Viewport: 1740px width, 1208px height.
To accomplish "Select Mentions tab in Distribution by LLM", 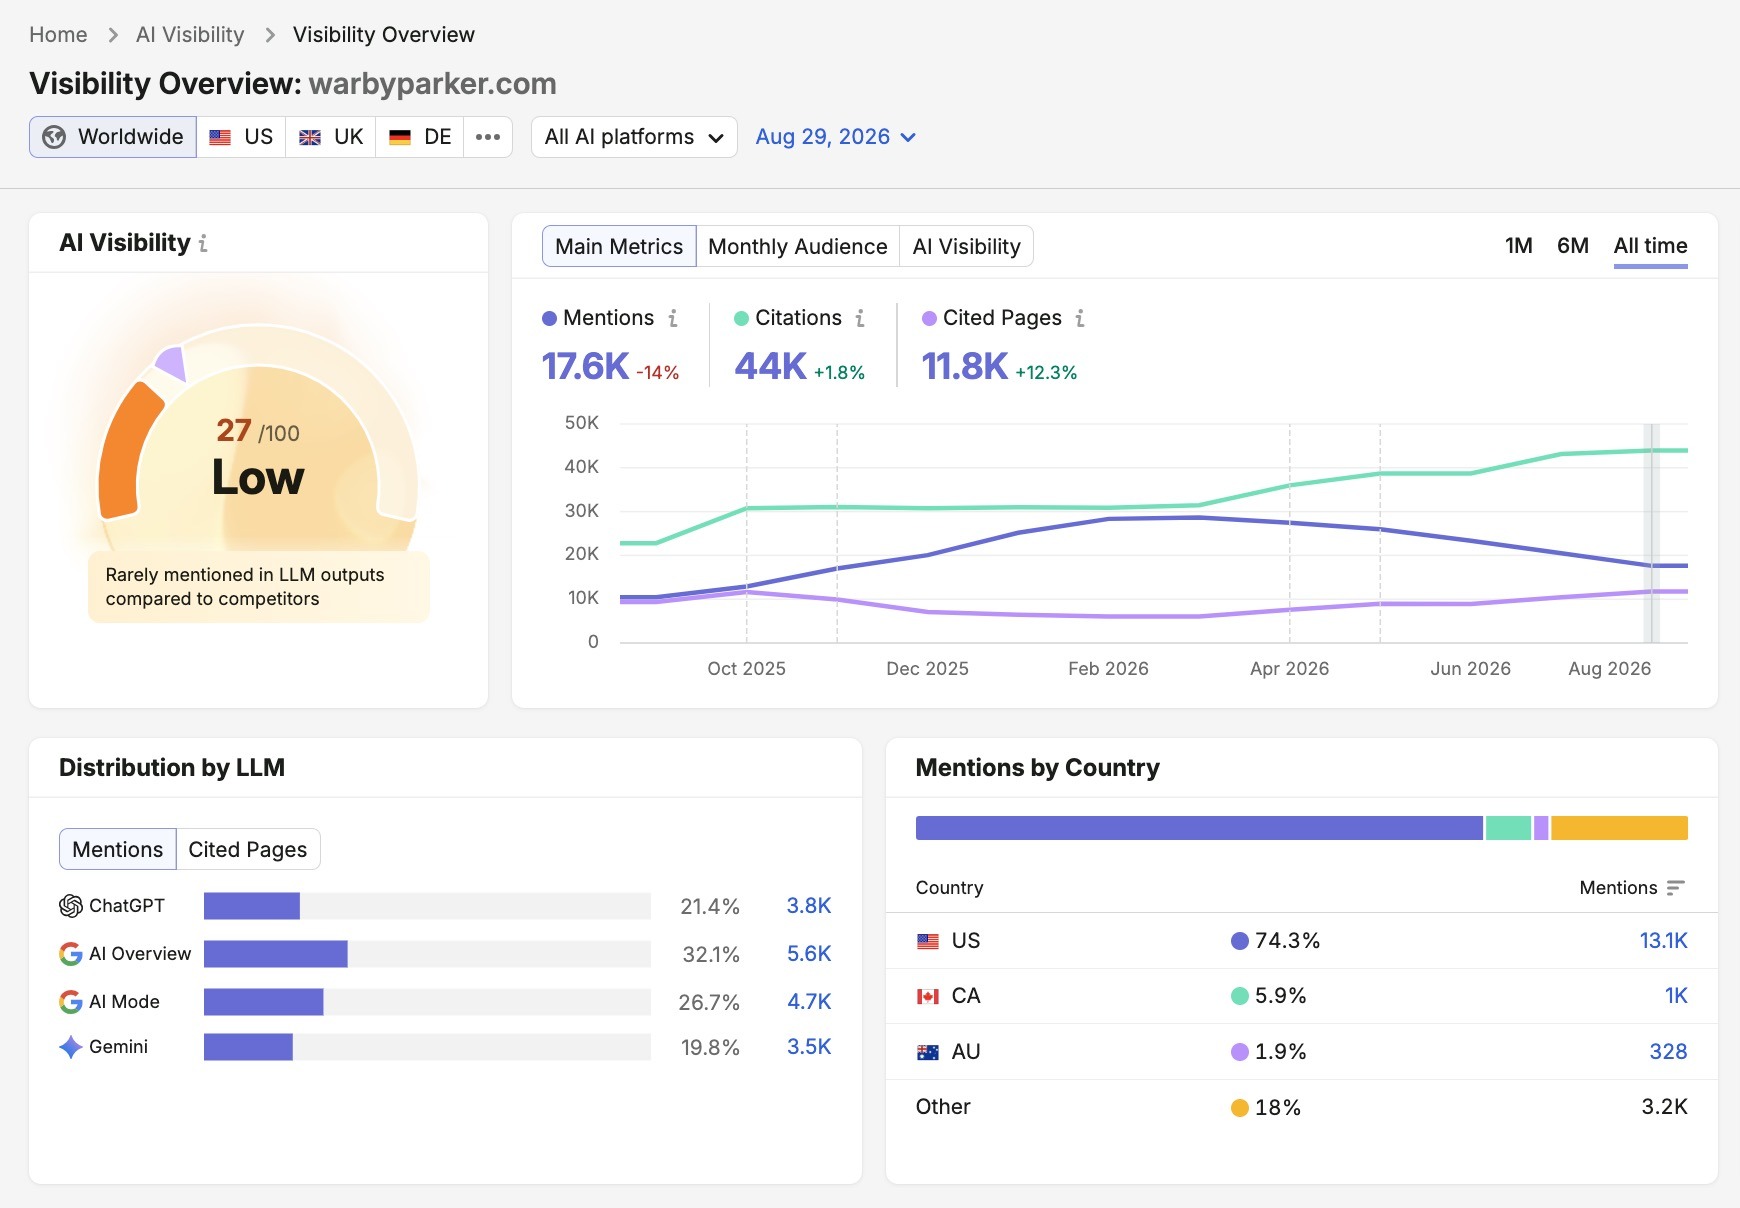I will pyautogui.click(x=118, y=849).
